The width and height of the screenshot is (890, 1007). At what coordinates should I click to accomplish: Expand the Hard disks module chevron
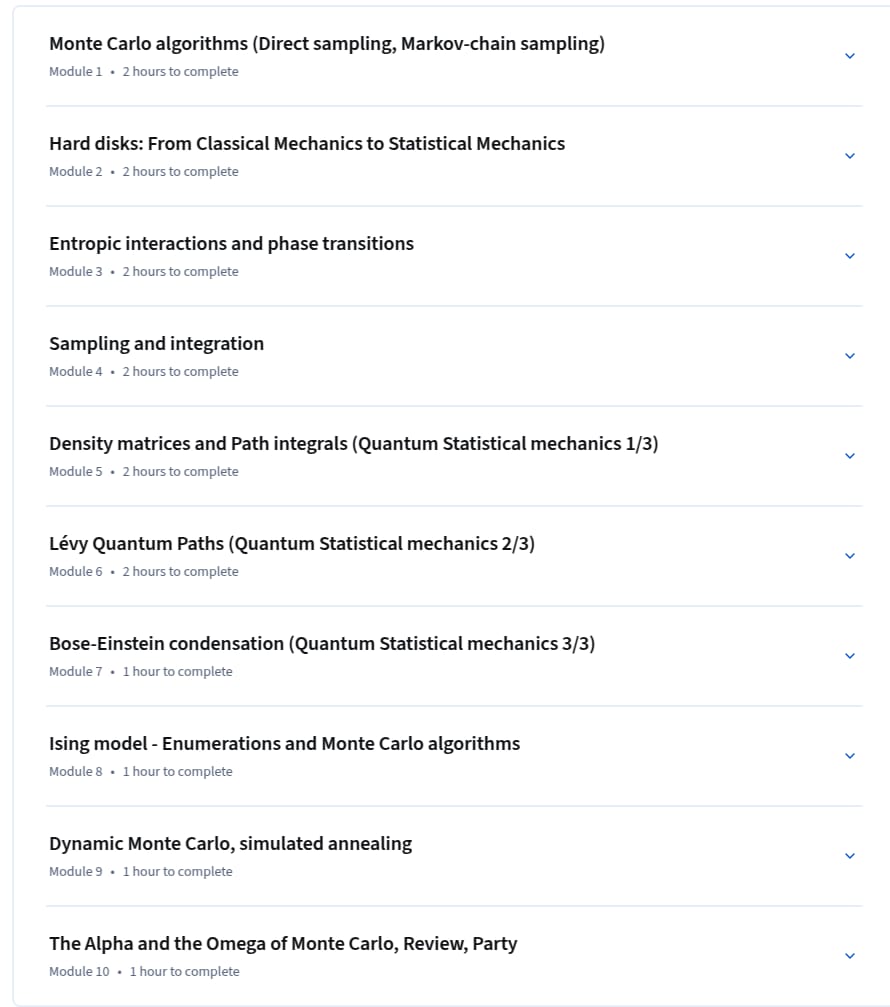coord(850,156)
